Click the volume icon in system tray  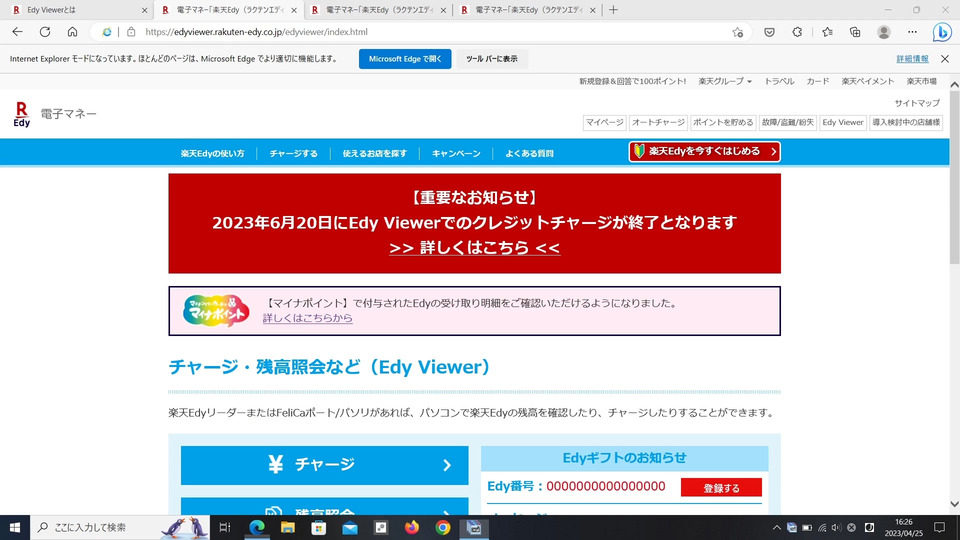(x=836, y=527)
